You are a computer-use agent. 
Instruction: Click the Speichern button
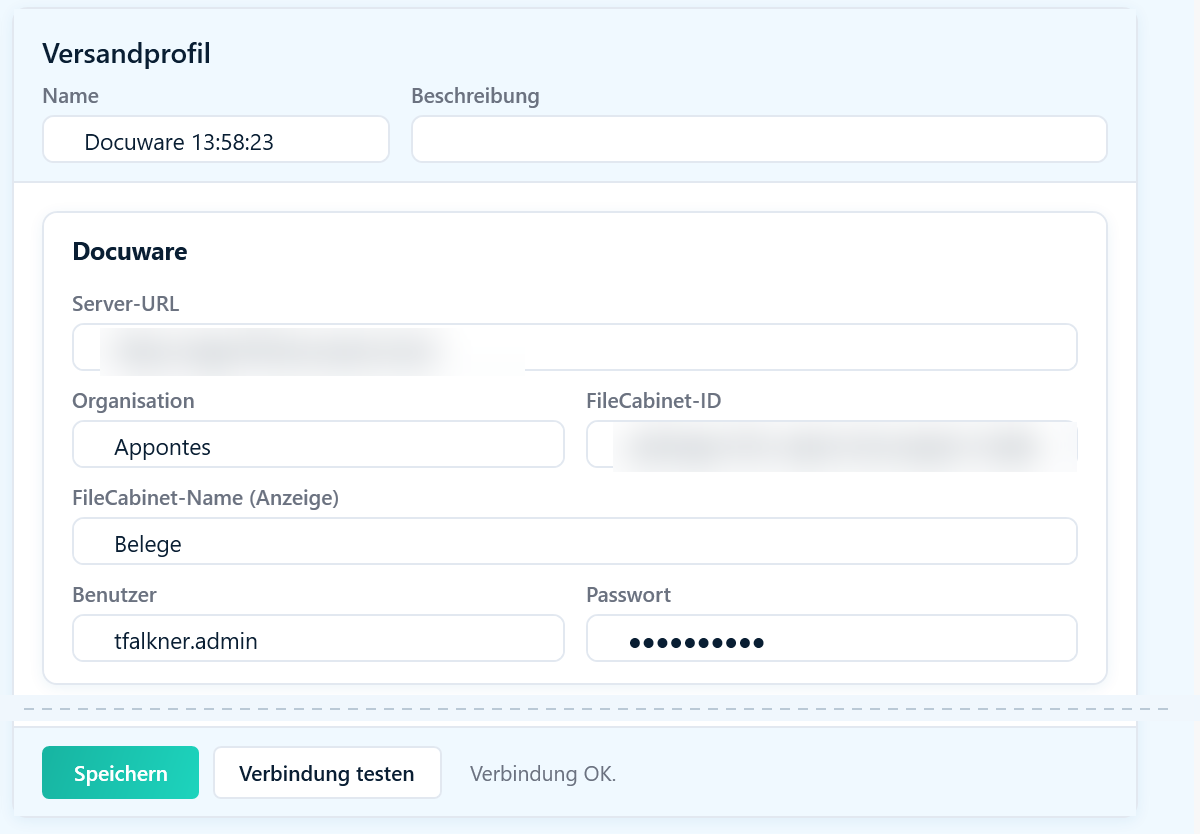click(120, 773)
